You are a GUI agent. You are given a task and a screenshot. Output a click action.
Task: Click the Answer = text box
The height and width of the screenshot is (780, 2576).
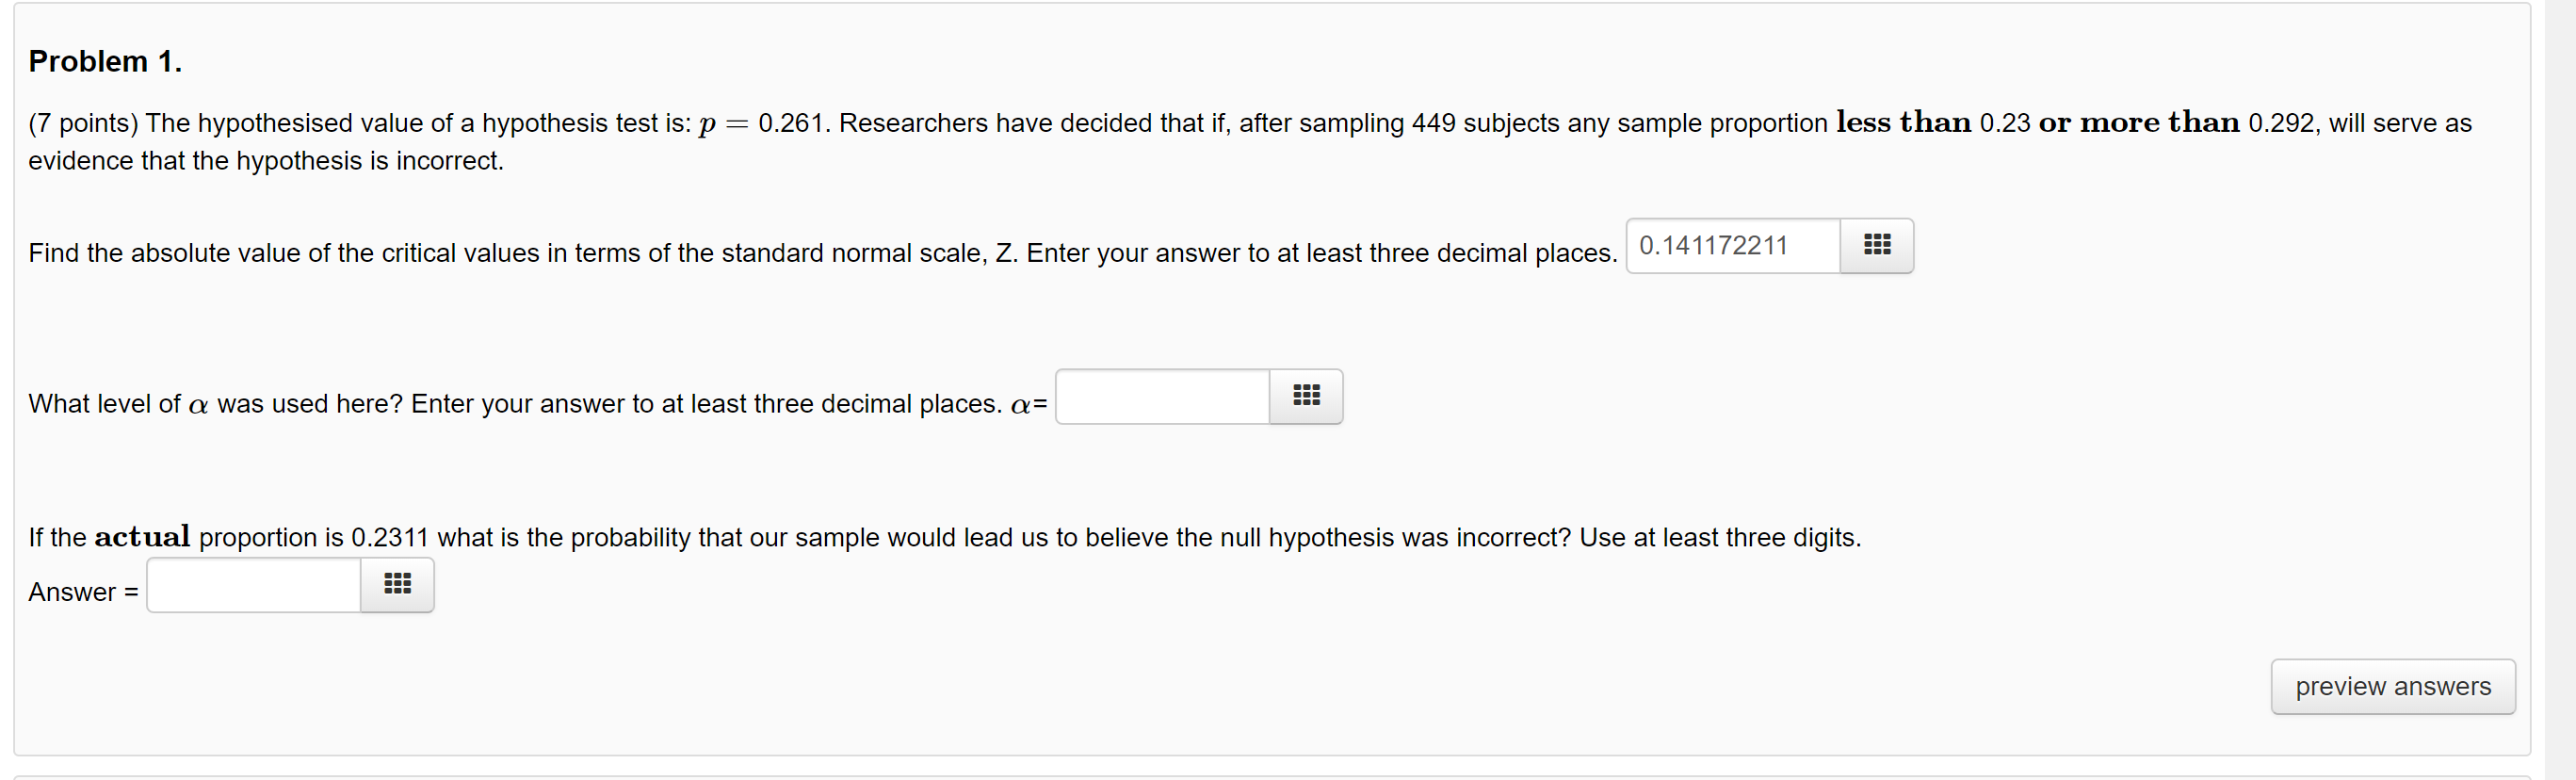click(x=251, y=585)
